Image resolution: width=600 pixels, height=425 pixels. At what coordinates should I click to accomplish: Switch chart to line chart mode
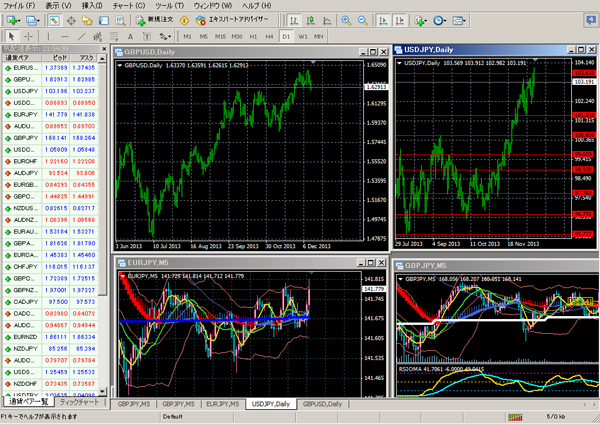pyautogui.click(x=327, y=20)
